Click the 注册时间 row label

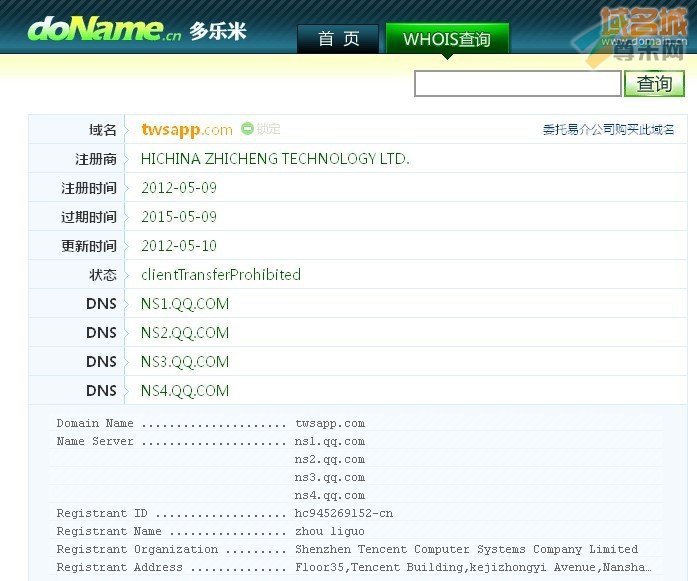pyautogui.click(x=89, y=188)
